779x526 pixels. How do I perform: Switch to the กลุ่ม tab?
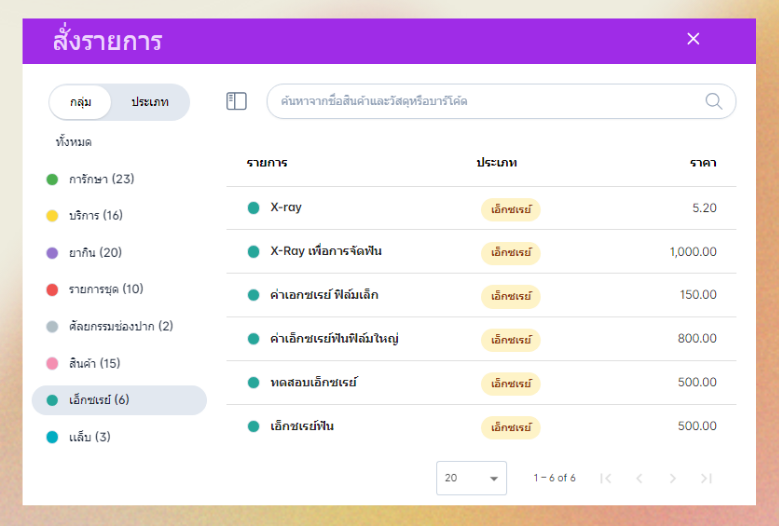[80, 102]
